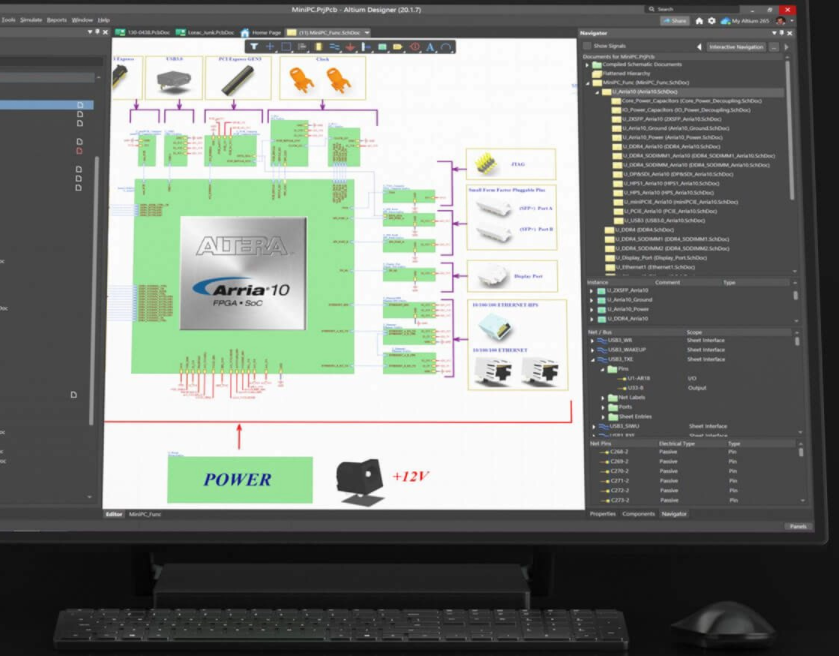Expand the Sheet Entries folder
The width and height of the screenshot is (839, 656).
(603, 417)
